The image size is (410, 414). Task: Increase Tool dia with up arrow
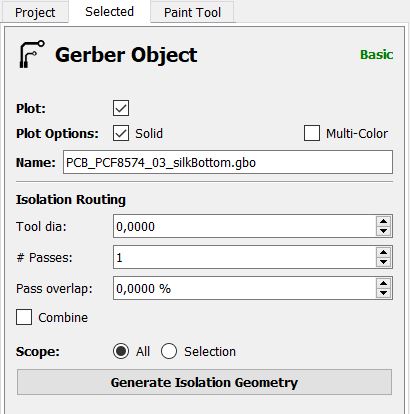click(383, 221)
